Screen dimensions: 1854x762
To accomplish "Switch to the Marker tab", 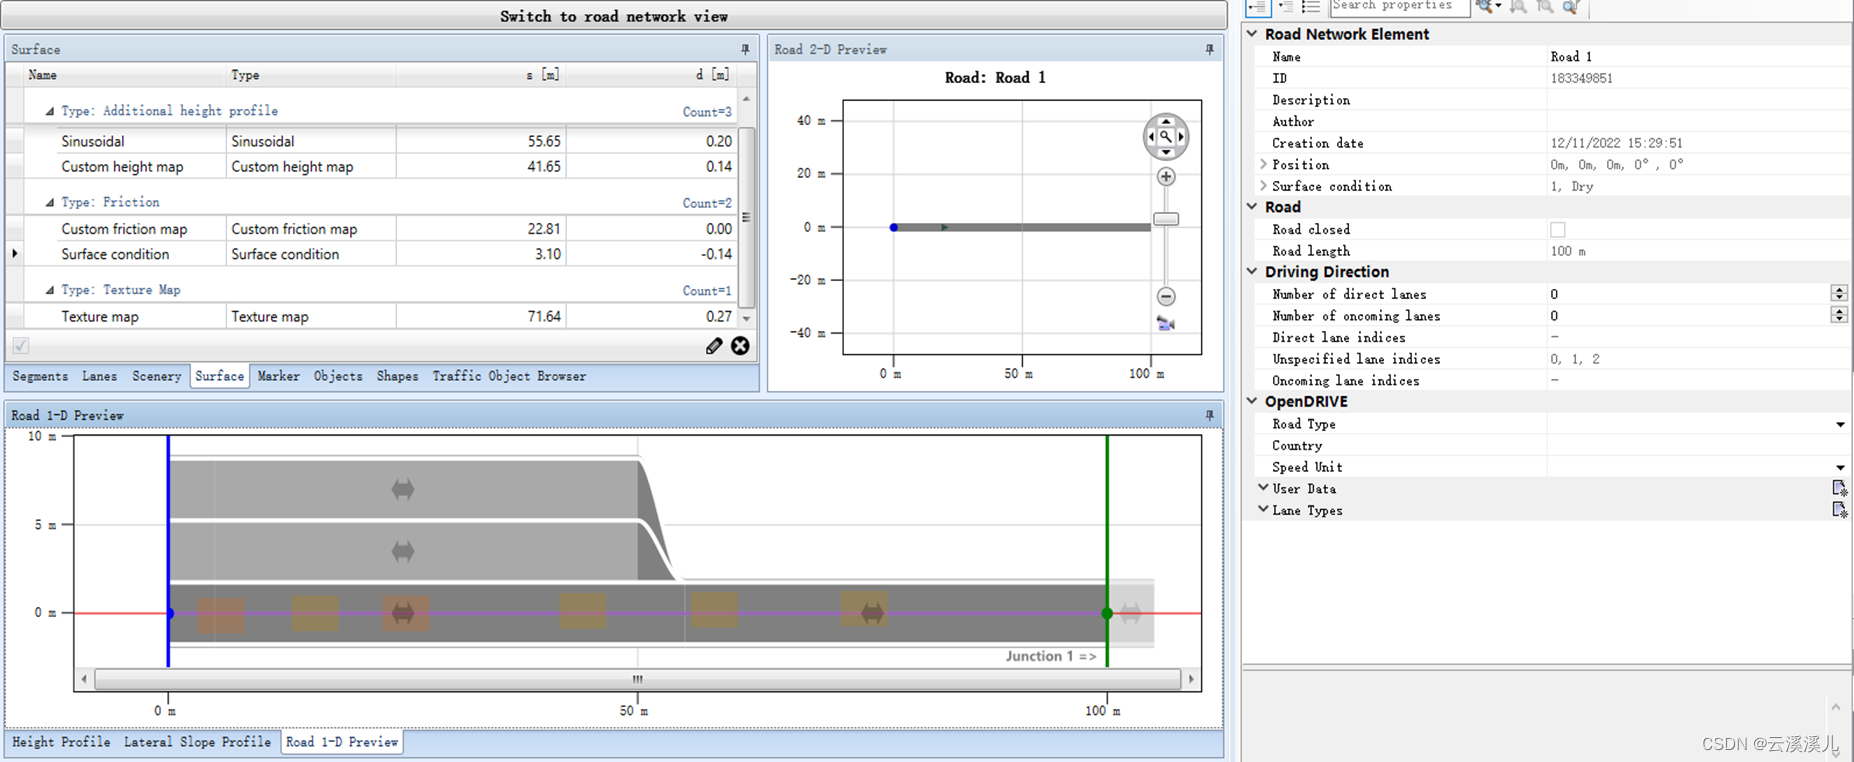I will tap(278, 376).
